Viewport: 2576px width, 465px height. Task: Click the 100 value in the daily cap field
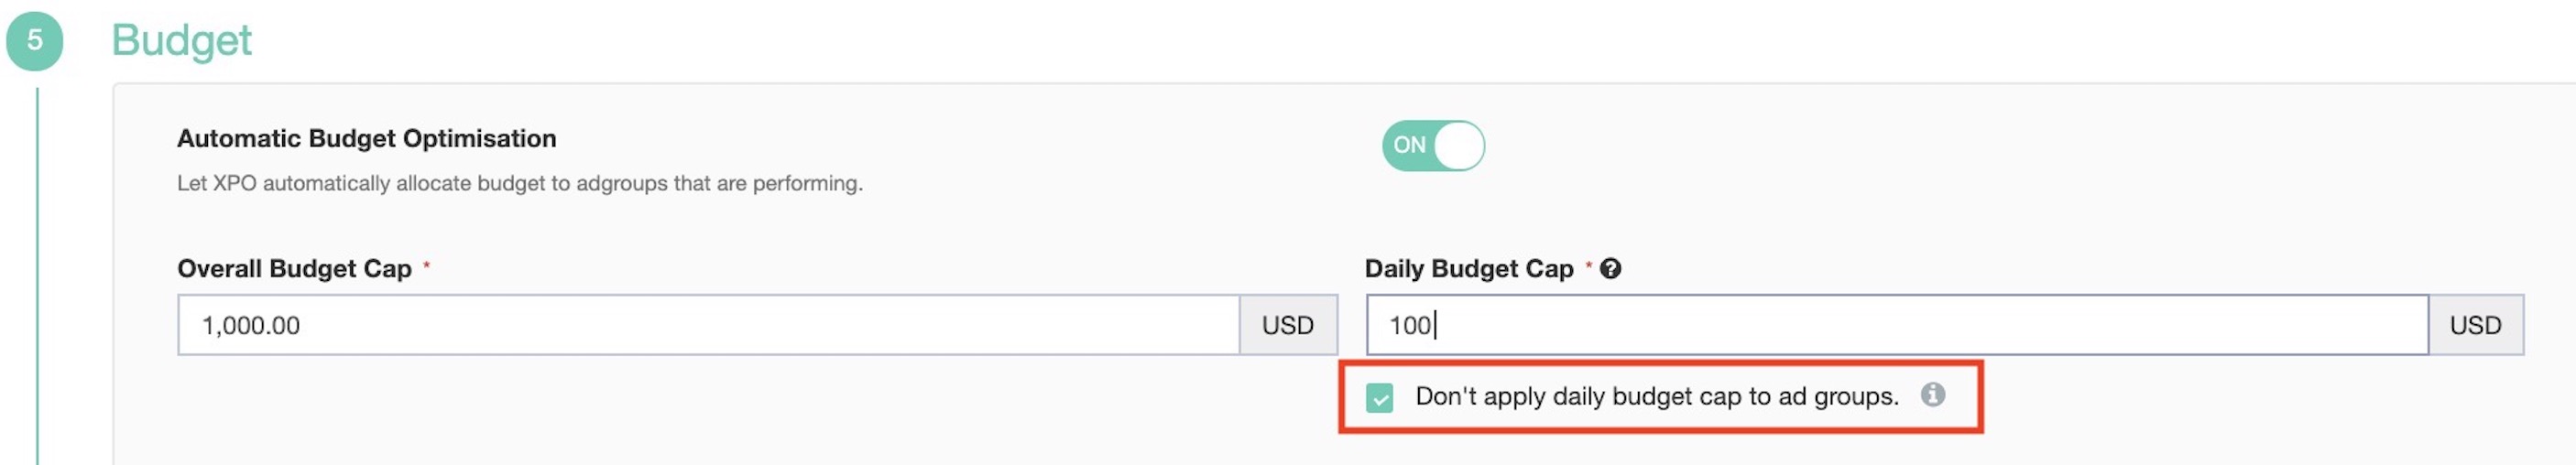click(1410, 326)
